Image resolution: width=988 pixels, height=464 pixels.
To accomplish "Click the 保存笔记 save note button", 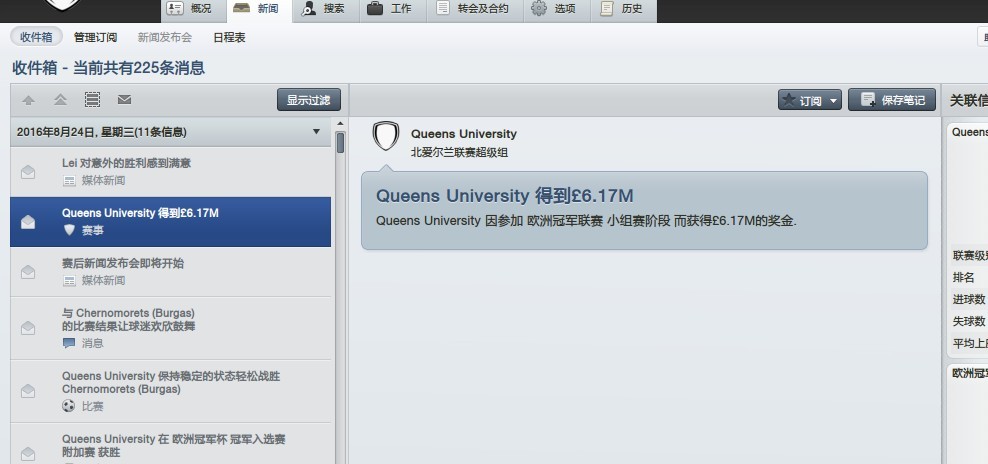I will pos(892,100).
